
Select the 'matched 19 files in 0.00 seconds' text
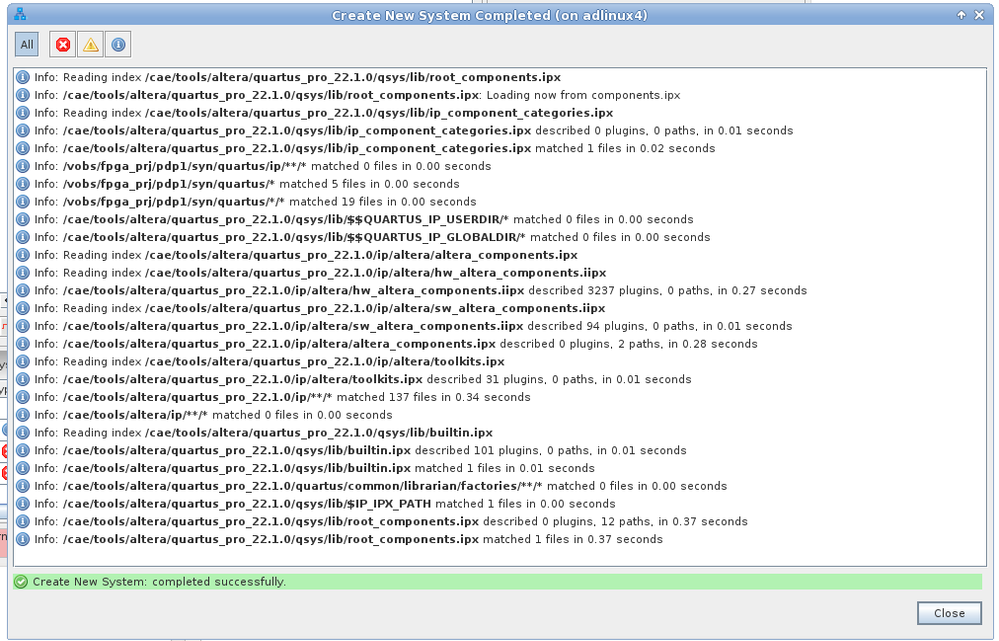coord(382,202)
